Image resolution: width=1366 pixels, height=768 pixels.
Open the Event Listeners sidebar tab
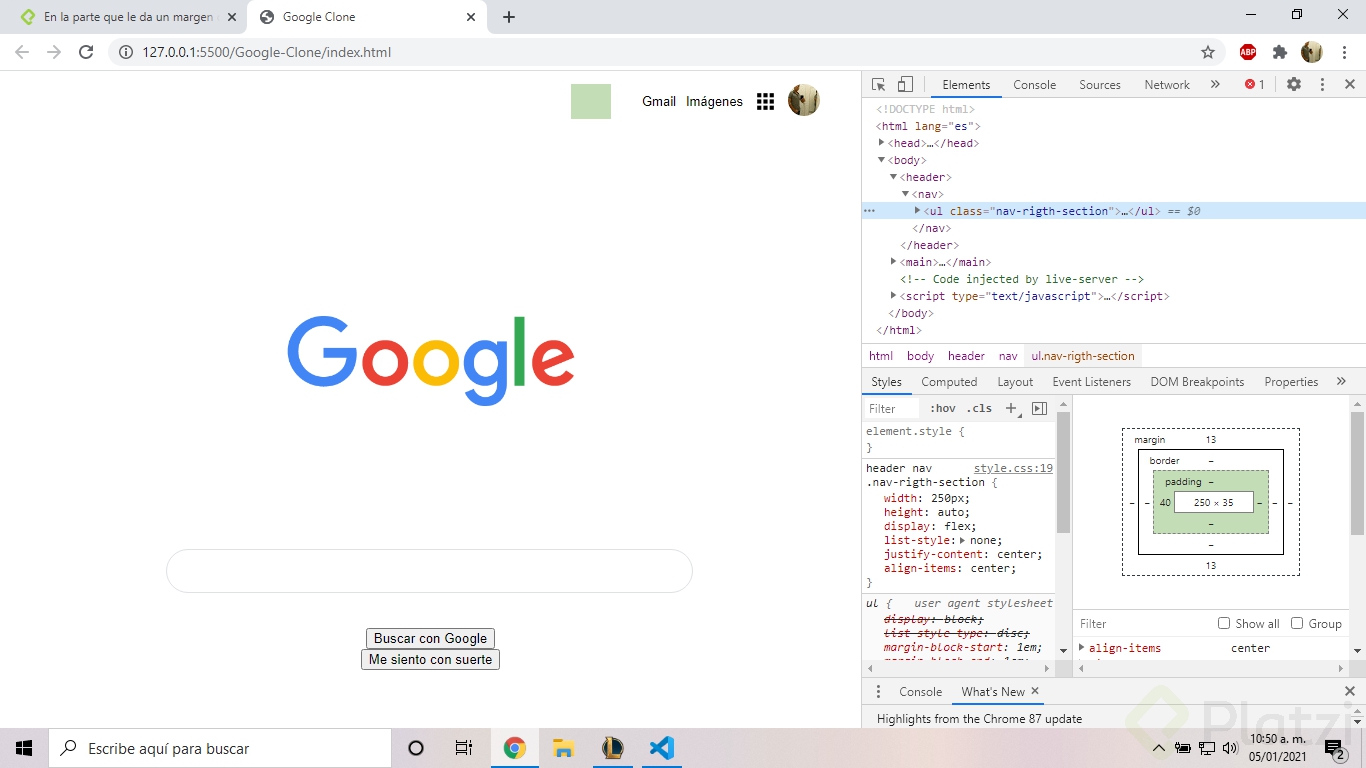pos(1091,382)
